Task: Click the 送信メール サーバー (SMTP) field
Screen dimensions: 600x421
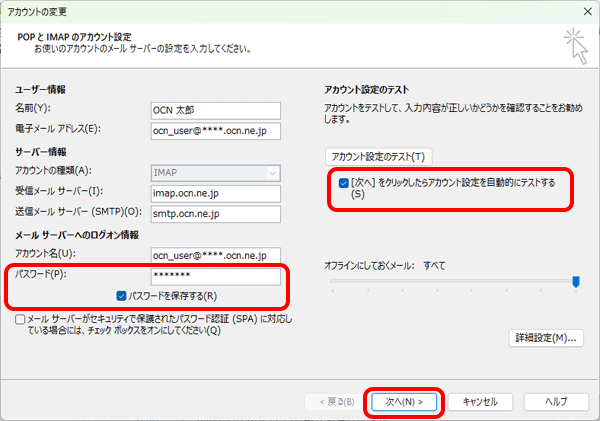Action: pyautogui.click(x=216, y=213)
